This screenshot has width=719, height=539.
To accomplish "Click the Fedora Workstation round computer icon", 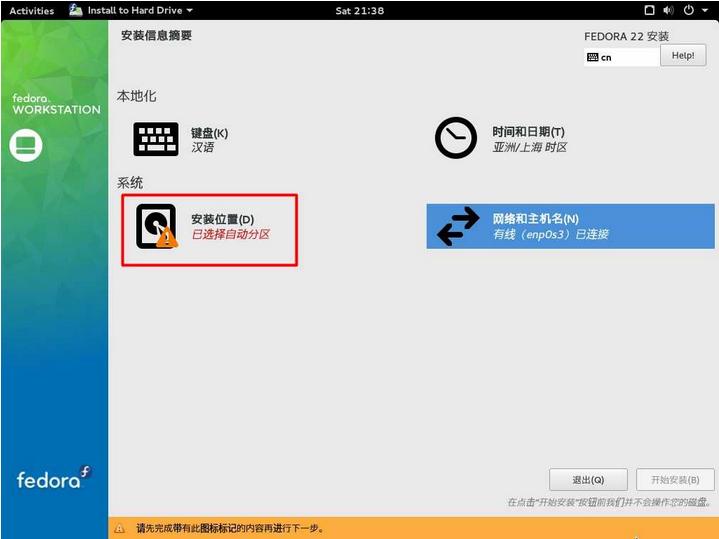I will pyautogui.click(x=26, y=145).
